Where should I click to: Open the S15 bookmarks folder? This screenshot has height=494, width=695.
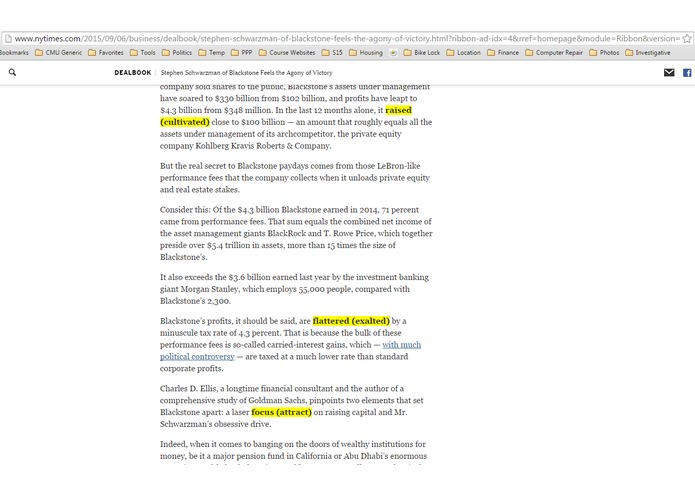(332, 52)
